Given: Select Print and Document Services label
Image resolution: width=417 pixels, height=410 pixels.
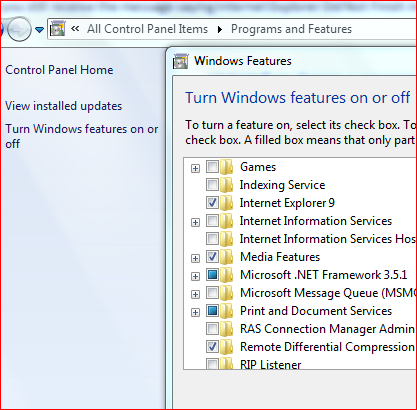Looking at the screenshot, I should (x=316, y=311).
